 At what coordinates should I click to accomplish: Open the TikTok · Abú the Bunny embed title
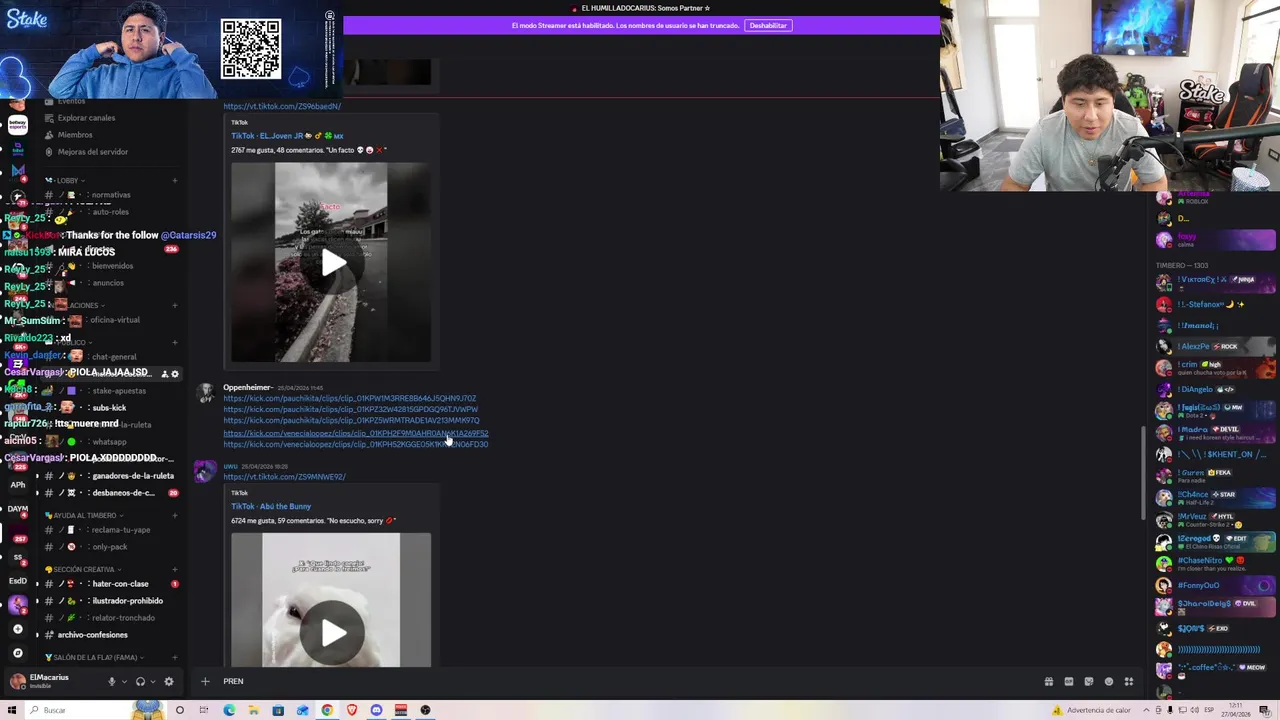tap(271, 506)
